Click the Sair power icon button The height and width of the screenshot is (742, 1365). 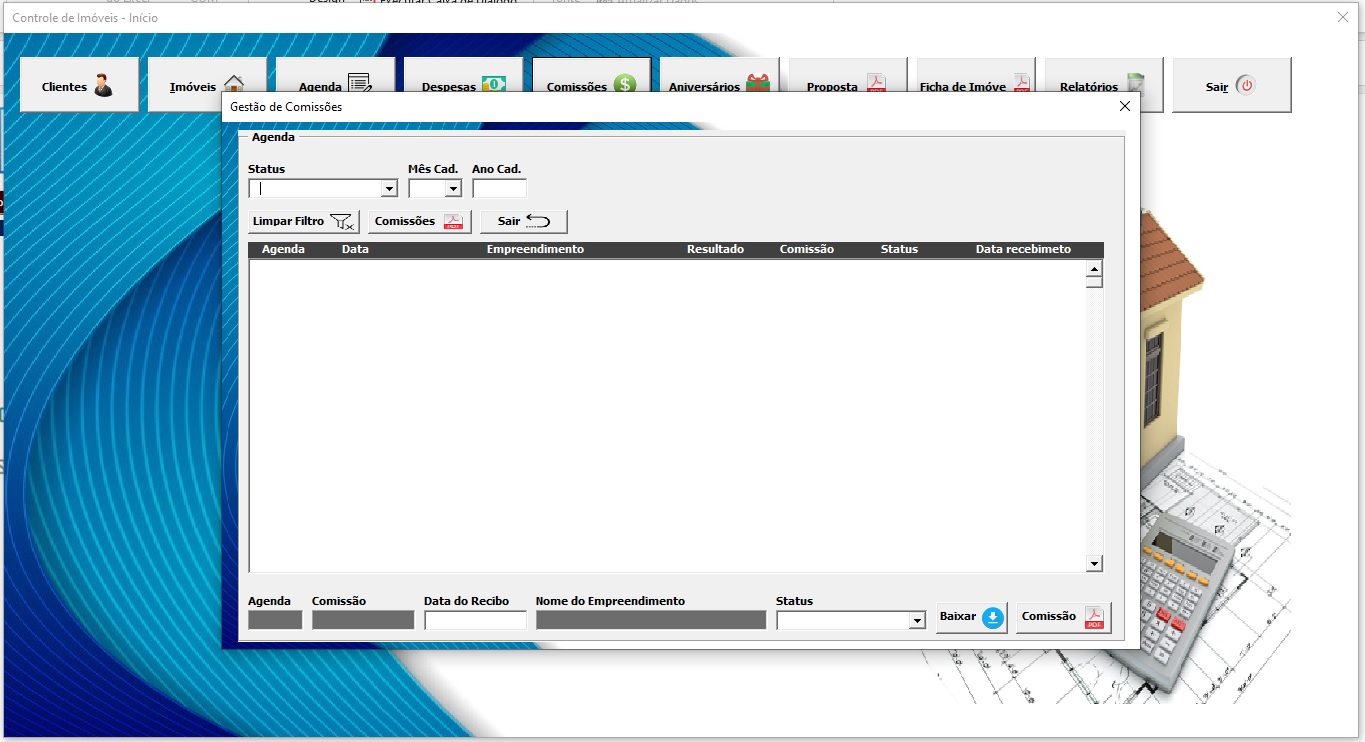click(x=1232, y=85)
